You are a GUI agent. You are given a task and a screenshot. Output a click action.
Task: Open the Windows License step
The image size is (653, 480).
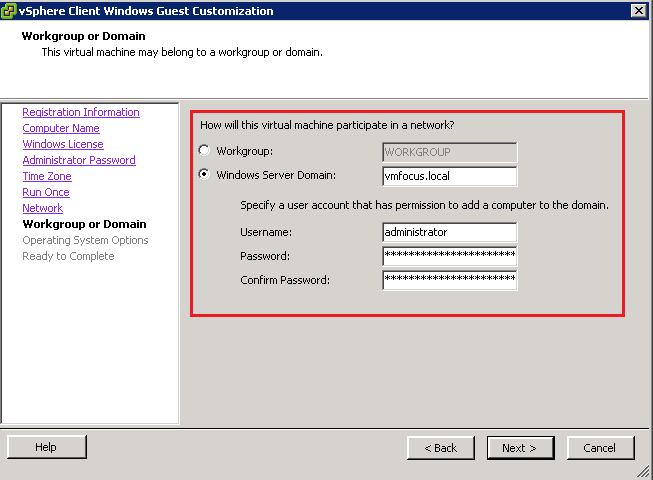tap(63, 144)
